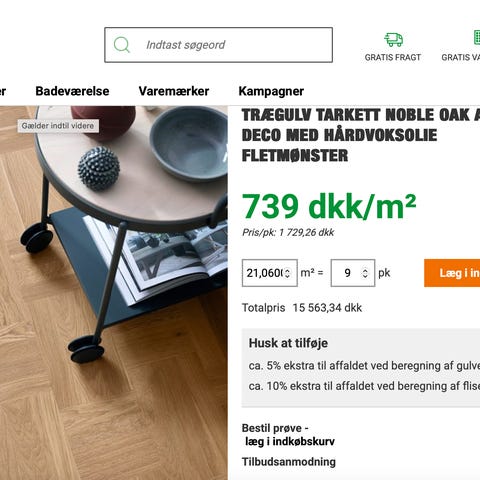Decrease package count with down arrow
480x480 pixels.
(x=365, y=276)
